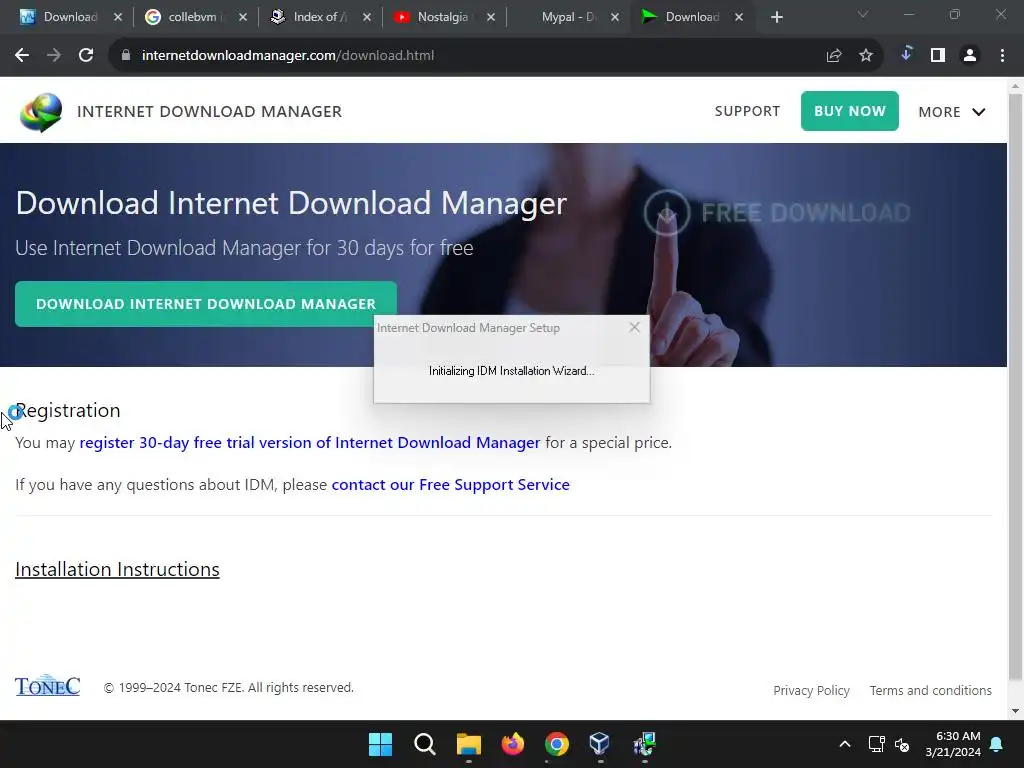Open the Chrome profile menu

970,56
